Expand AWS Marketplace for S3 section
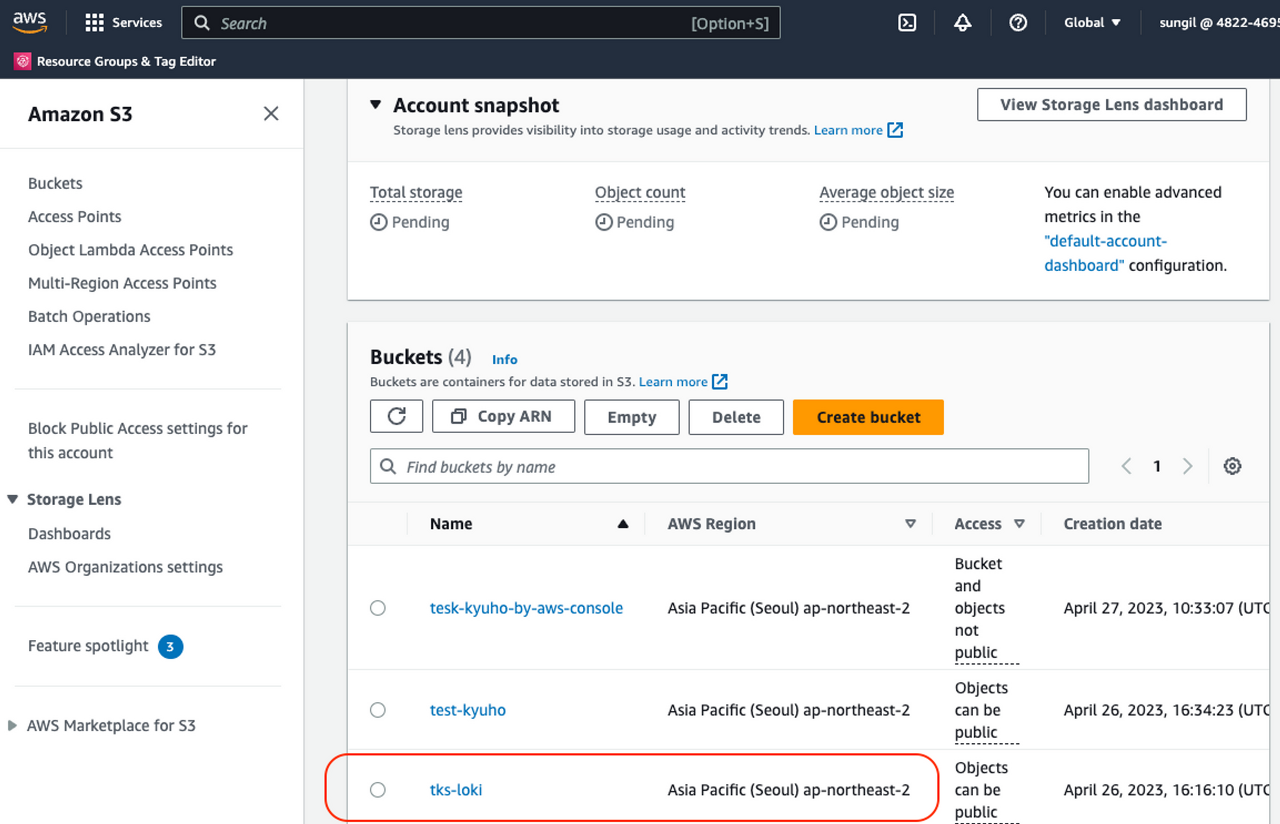The width and height of the screenshot is (1280, 824). coord(12,726)
